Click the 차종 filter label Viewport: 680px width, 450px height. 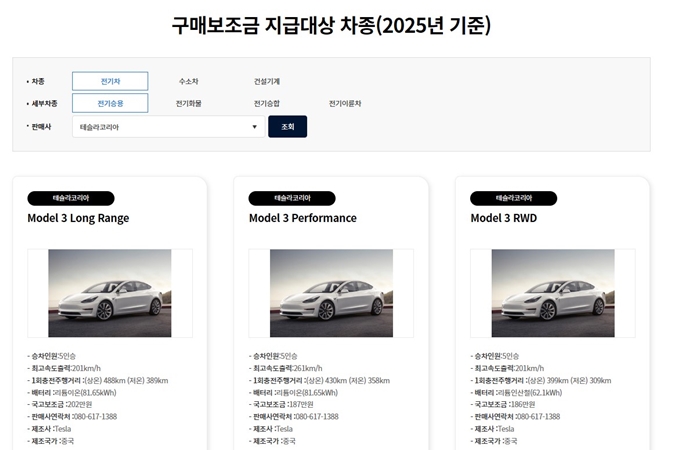[x=38, y=81]
